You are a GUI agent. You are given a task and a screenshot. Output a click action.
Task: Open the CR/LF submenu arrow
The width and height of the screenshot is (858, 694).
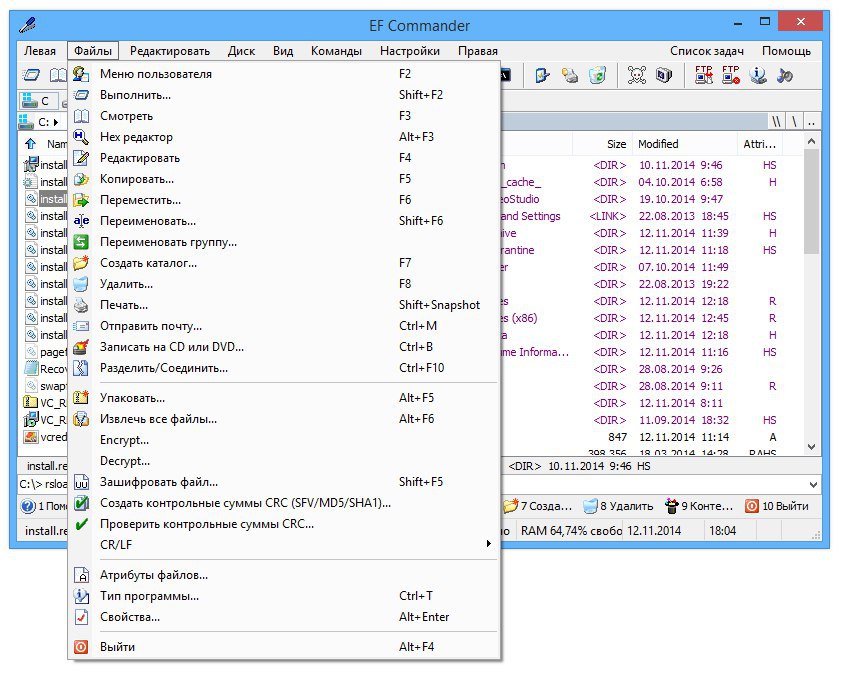(488, 543)
